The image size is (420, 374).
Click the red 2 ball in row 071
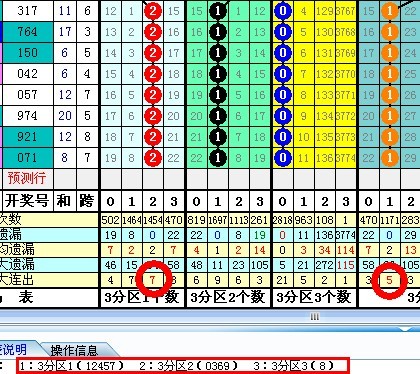click(153, 158)
